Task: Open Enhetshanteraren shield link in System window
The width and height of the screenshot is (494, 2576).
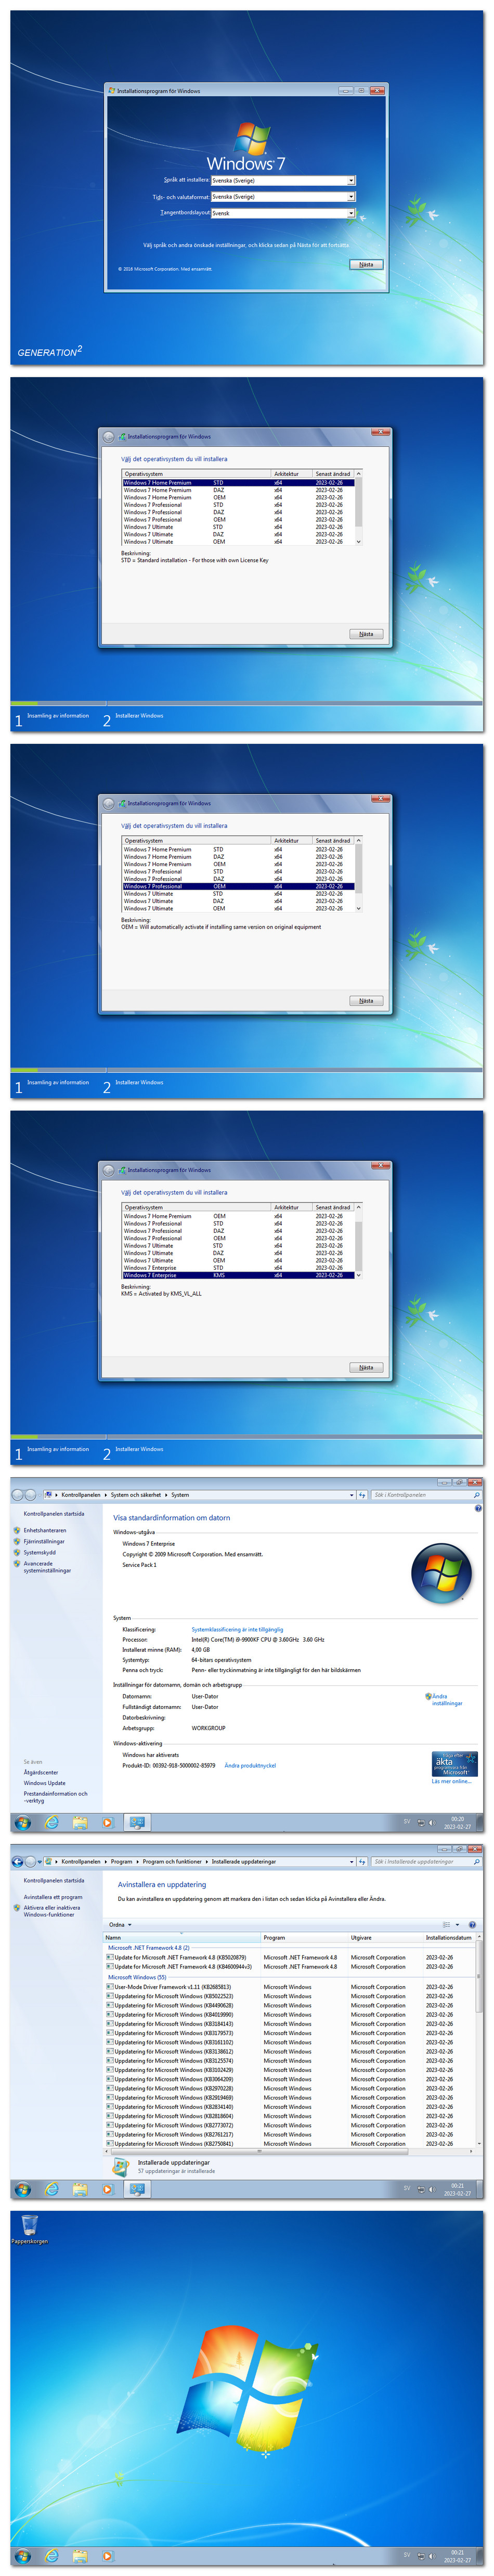Action: pyautogui.click(x=45, y=1530)
